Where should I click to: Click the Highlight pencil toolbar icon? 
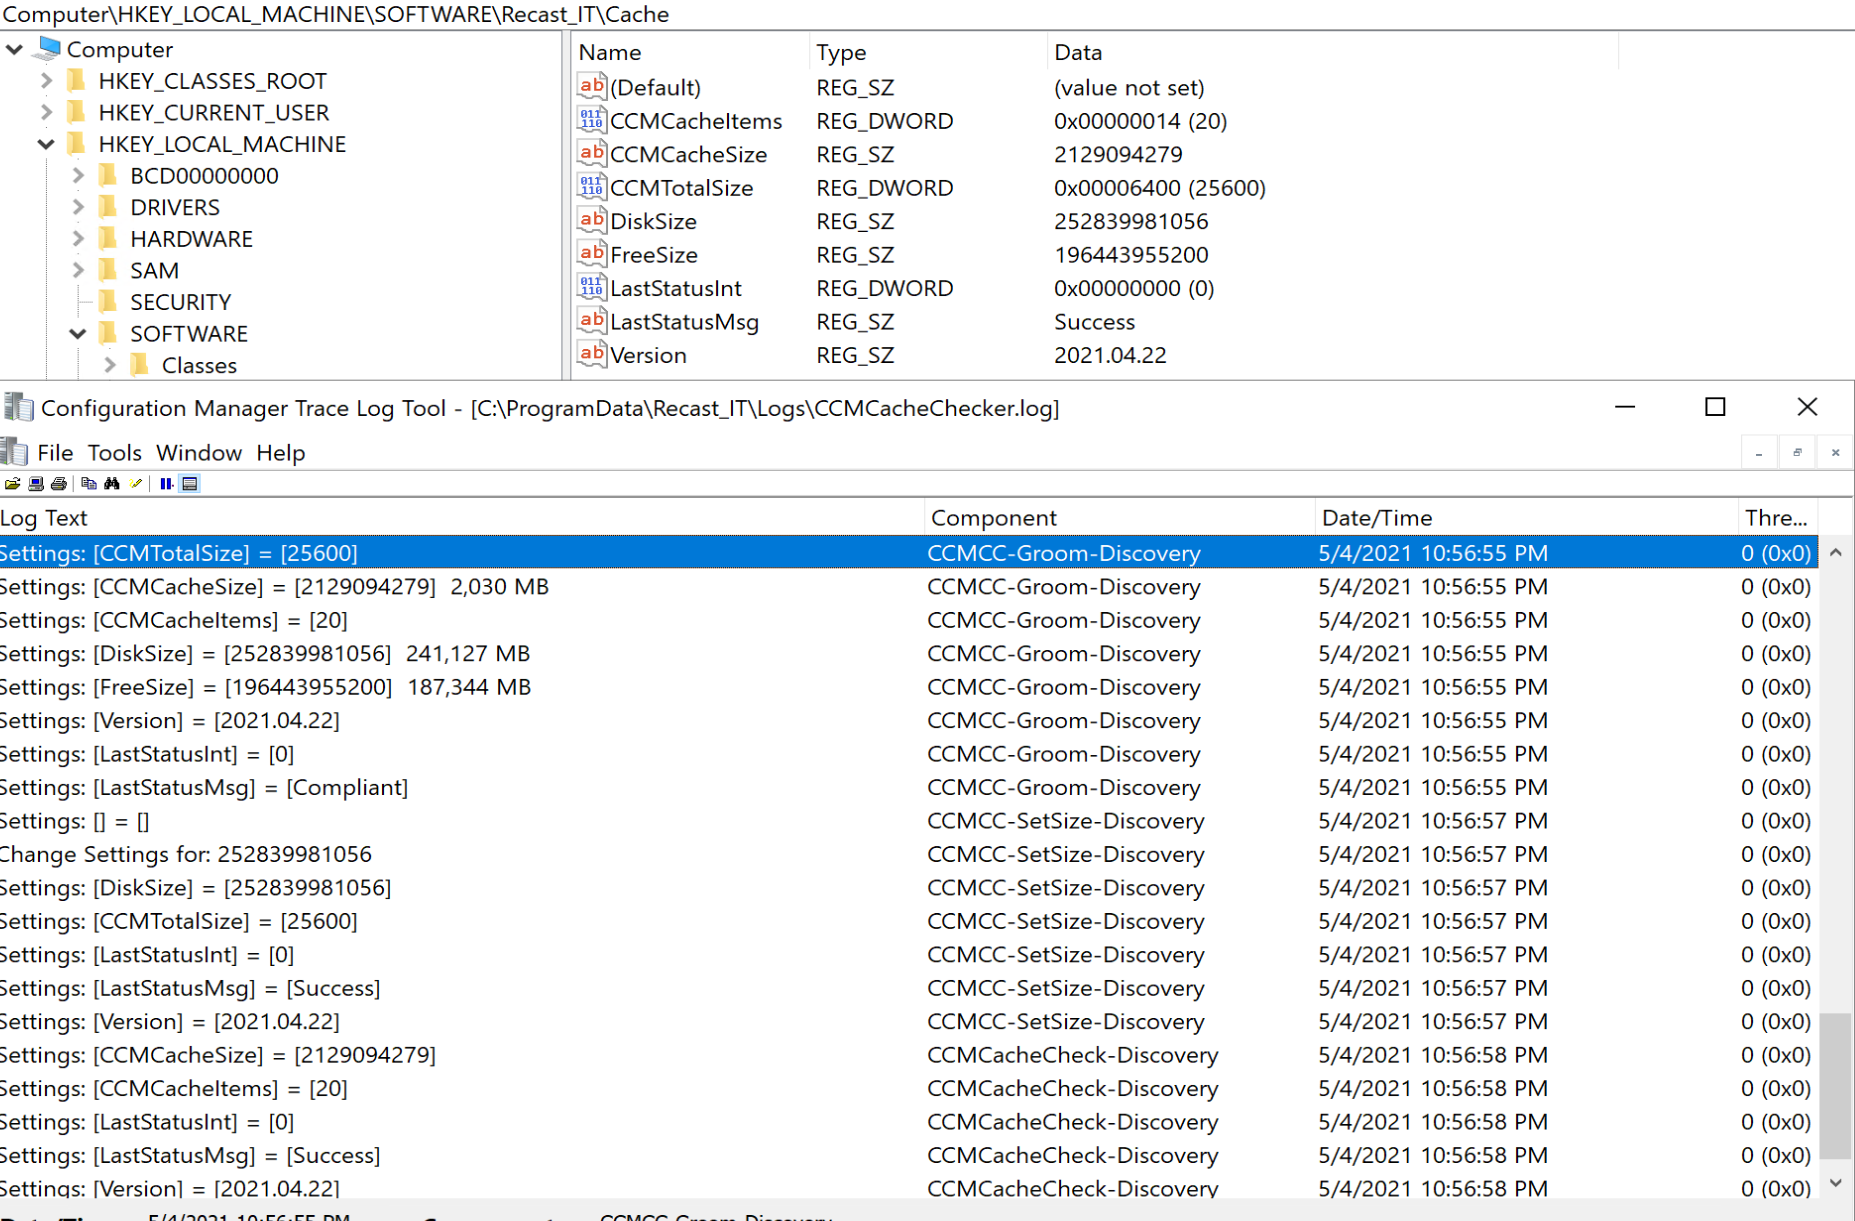click(x=136, y=484)
